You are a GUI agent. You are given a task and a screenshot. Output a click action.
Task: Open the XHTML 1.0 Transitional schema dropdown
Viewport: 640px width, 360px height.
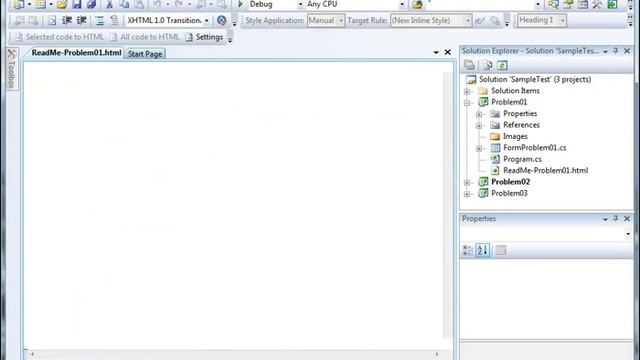pos(207,20)
